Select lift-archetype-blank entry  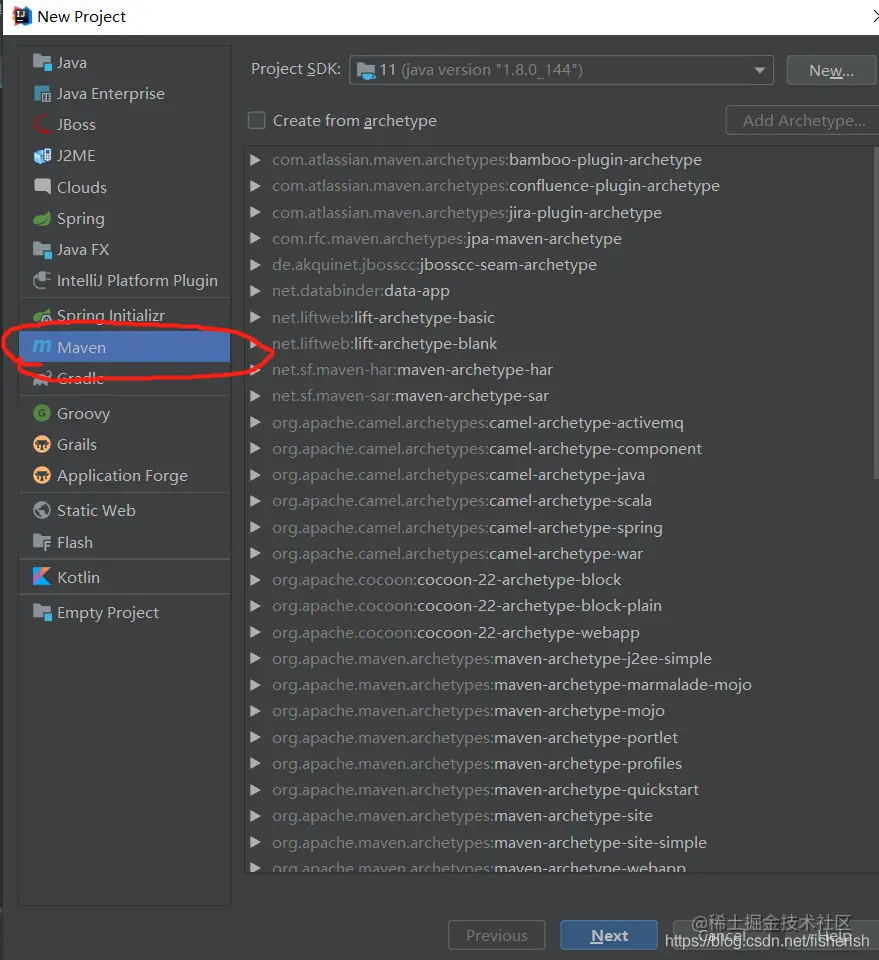[384, 344]
